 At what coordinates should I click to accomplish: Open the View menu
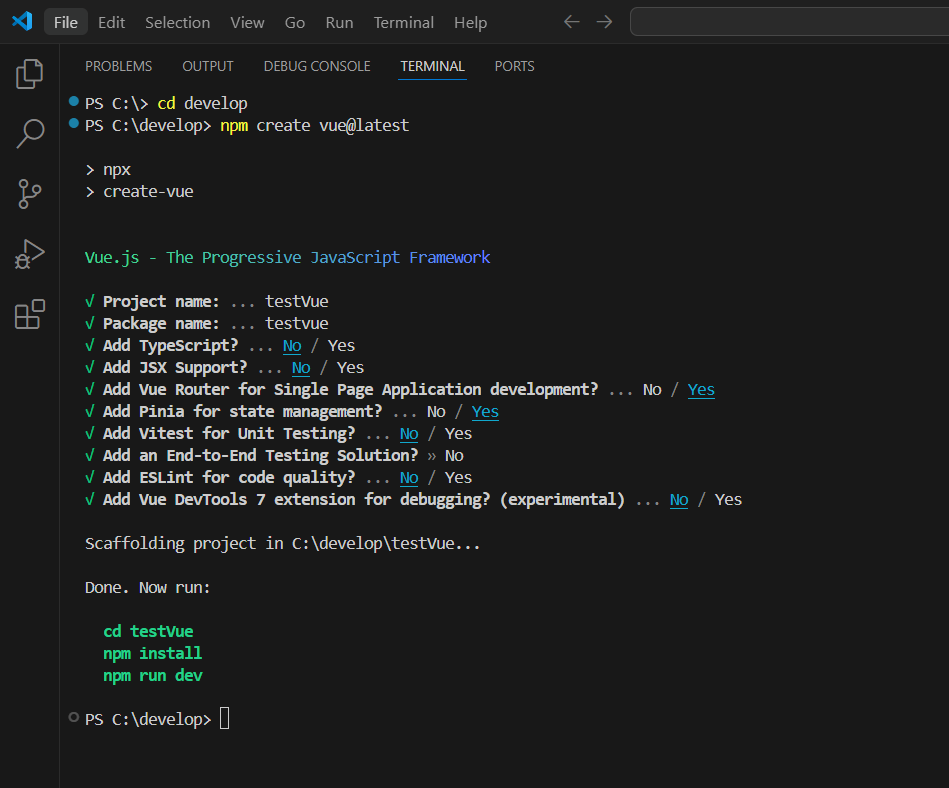click(x=247, y=22)
